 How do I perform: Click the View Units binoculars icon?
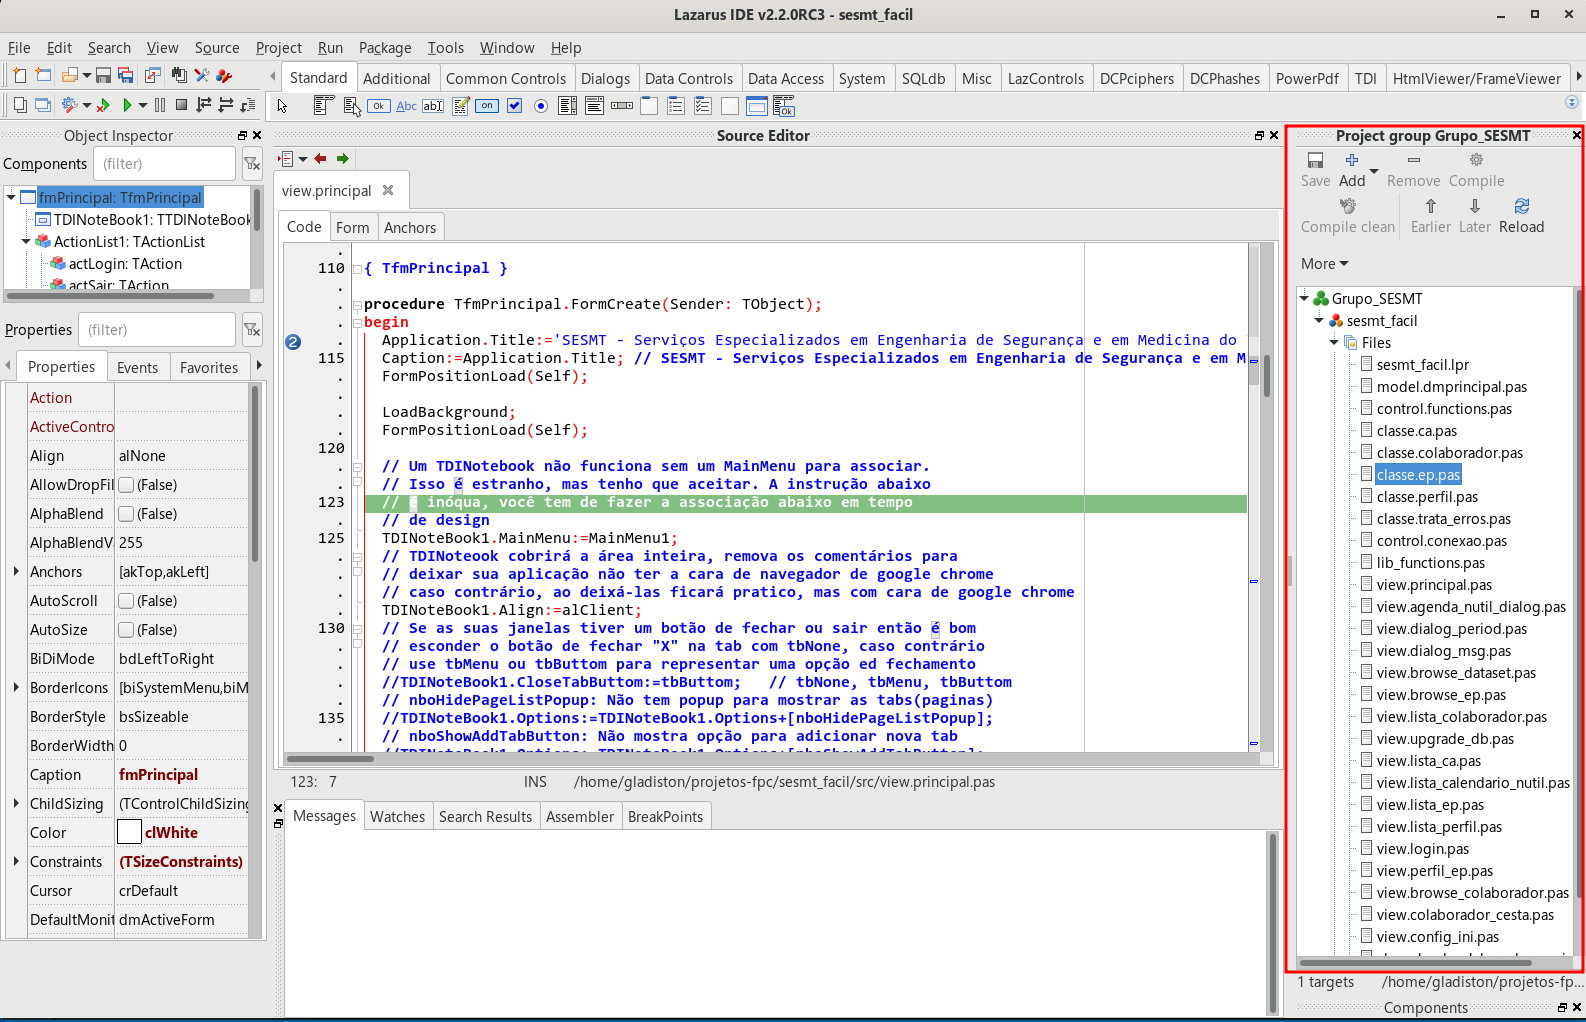(179, 76)
